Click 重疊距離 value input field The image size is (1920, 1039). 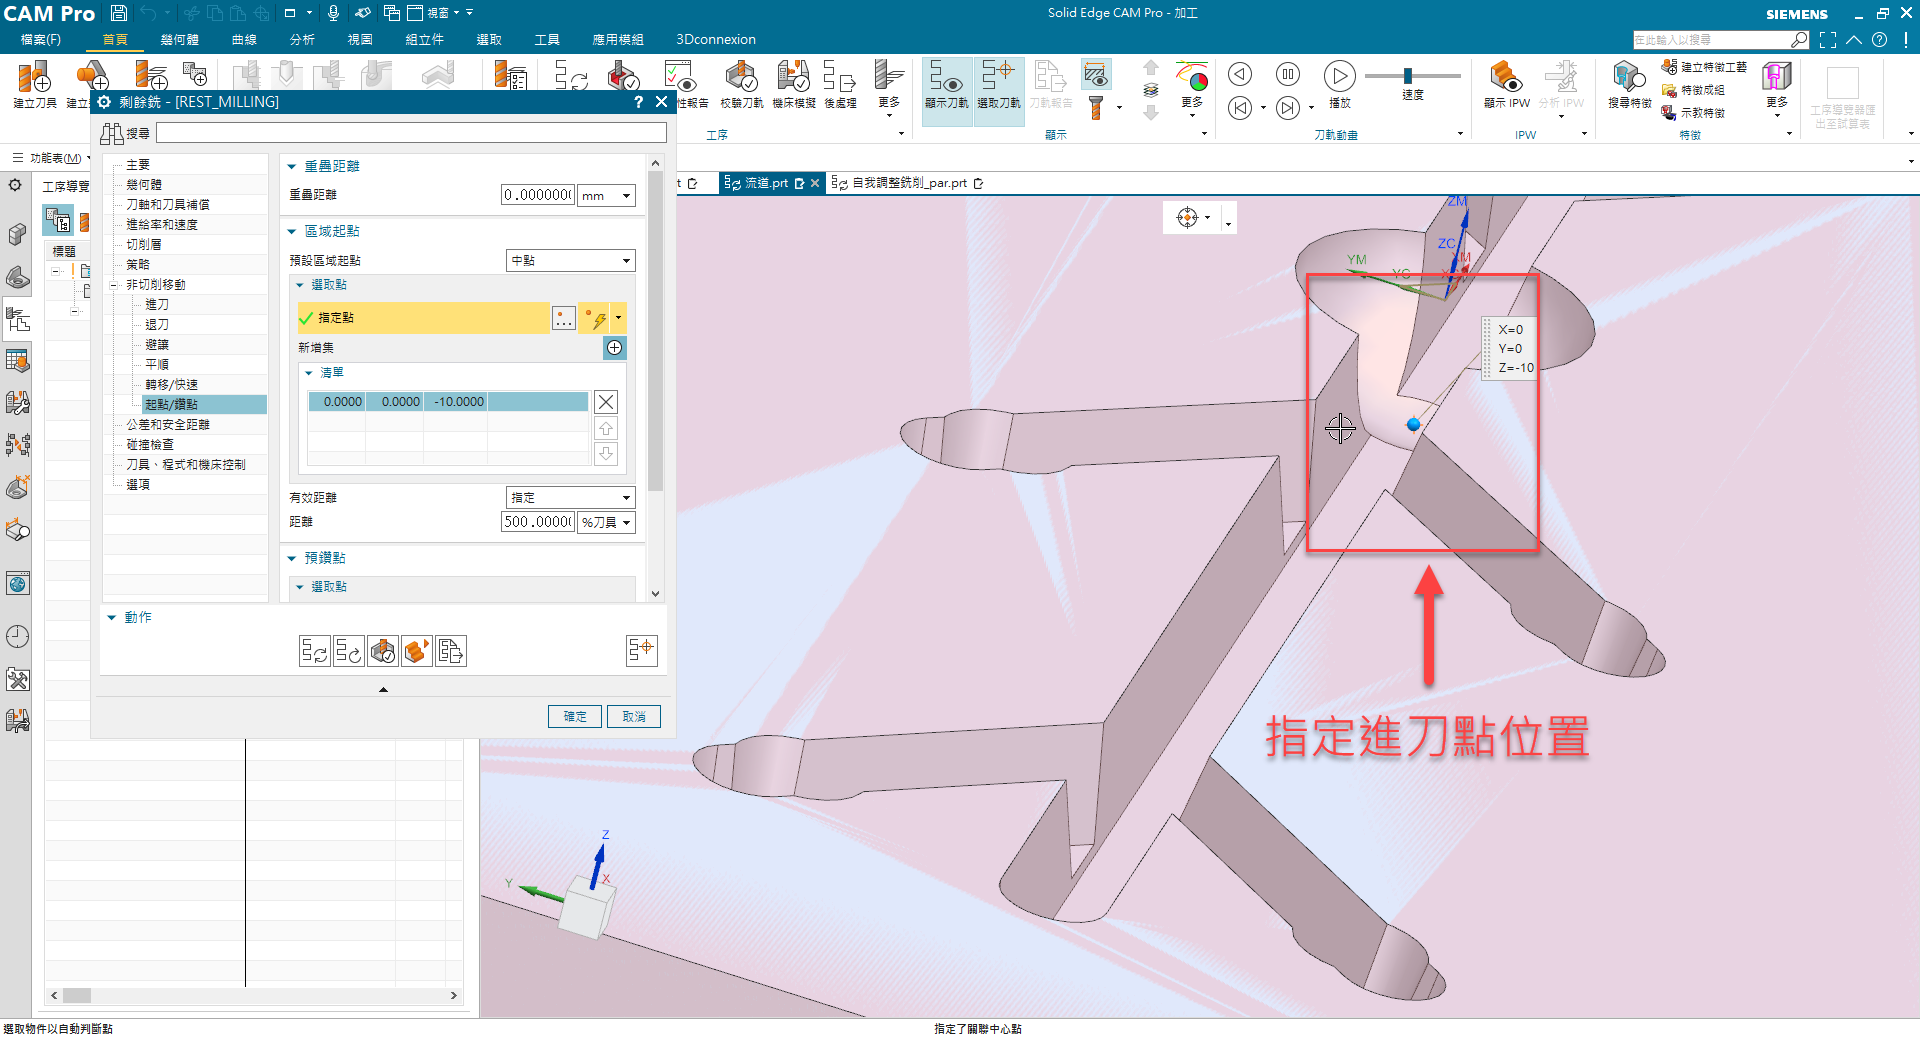538,196
